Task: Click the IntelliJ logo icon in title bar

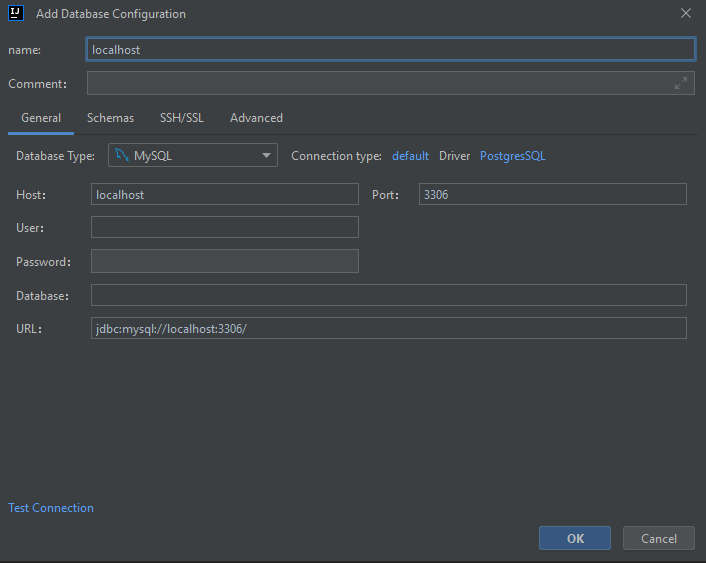Action: tap(16, 14)
